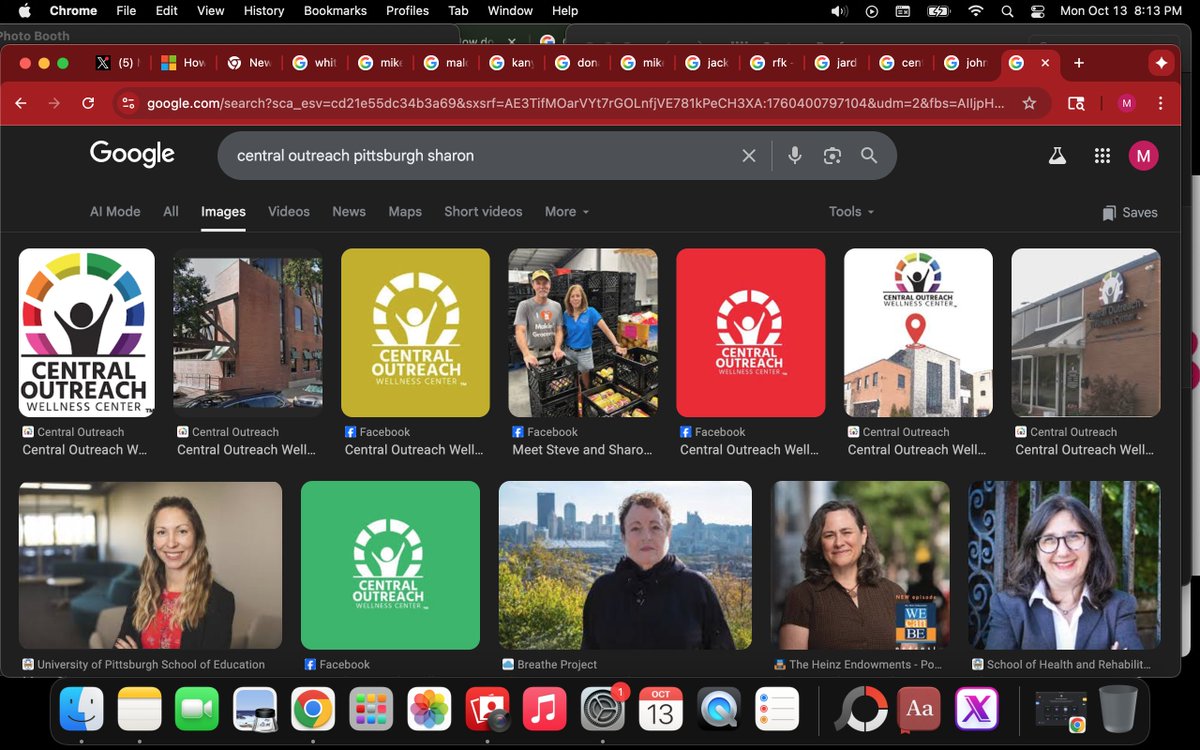The width and height of the screenshot is (1200, 750).
Task: Reload the current page
Action: [x=88, y=103]
